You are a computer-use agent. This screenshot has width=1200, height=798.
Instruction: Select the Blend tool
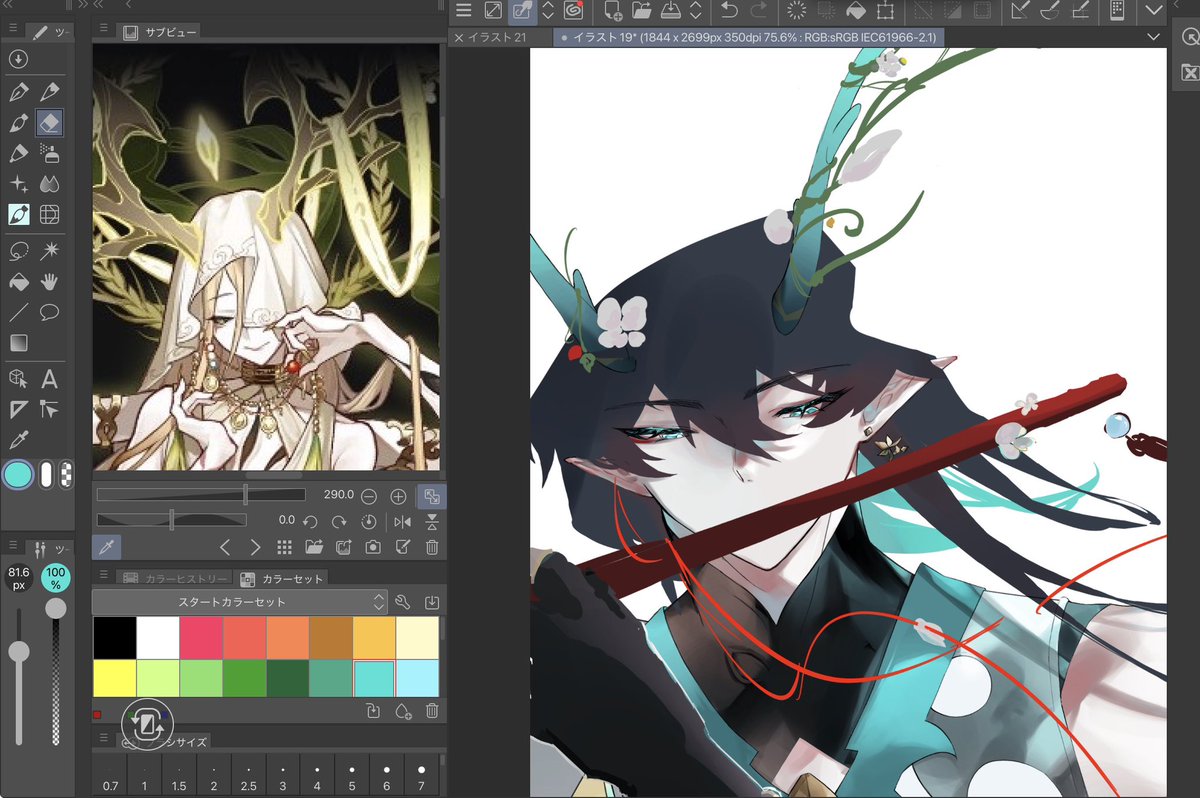tap(49, 184)
